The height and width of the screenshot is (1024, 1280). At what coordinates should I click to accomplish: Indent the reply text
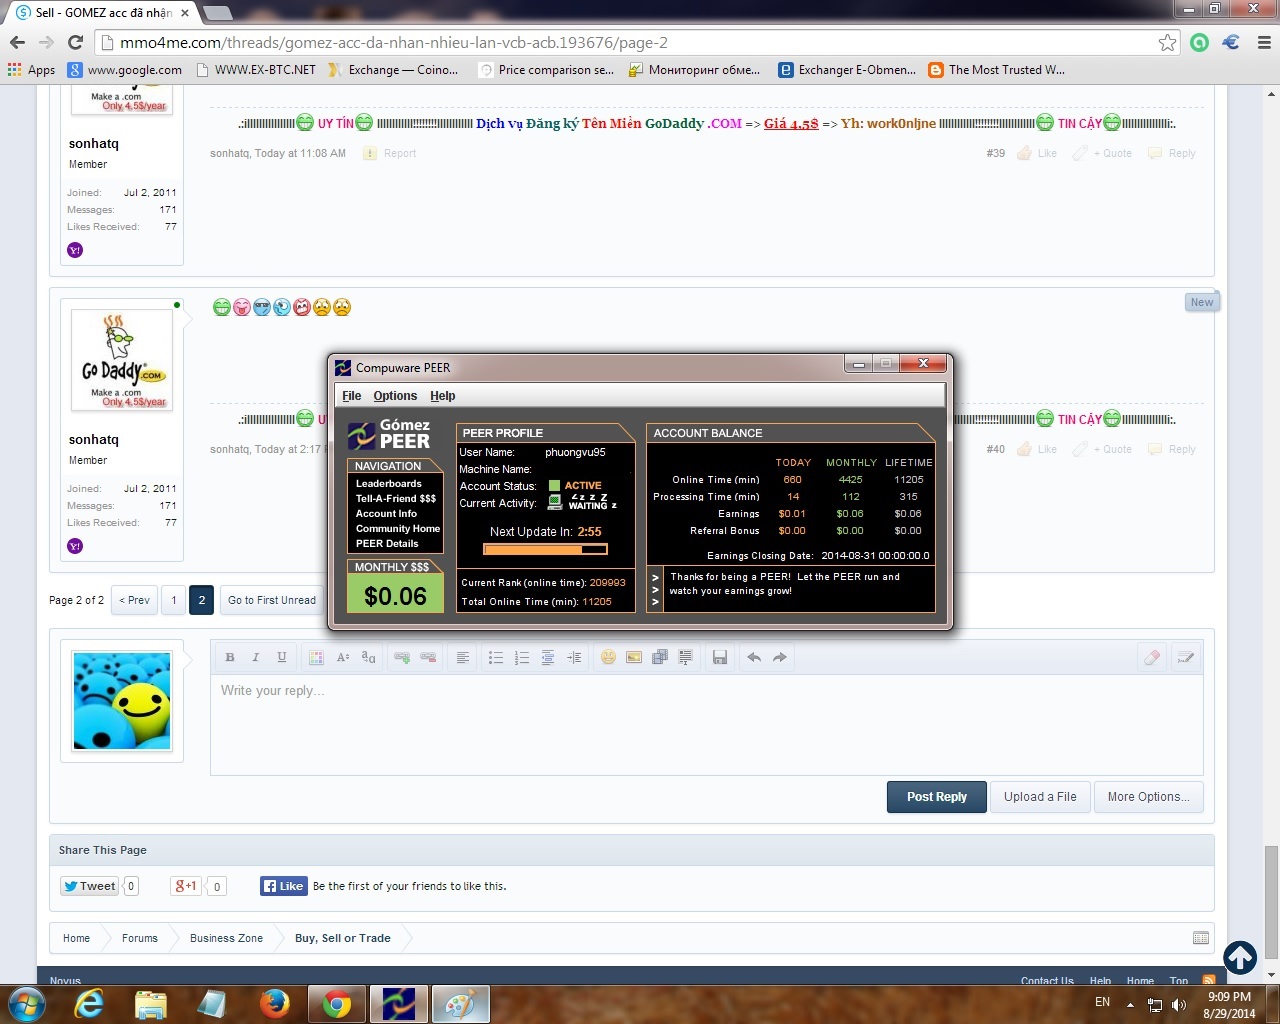pyautogui.click(x=574, y=657)
